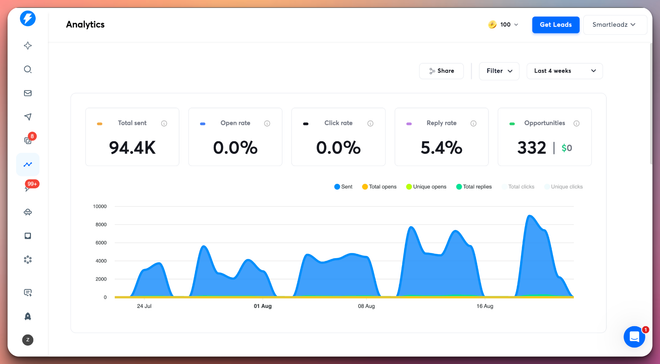Expand the Smartleadz workspace dropdown

[x=615, y=25]
